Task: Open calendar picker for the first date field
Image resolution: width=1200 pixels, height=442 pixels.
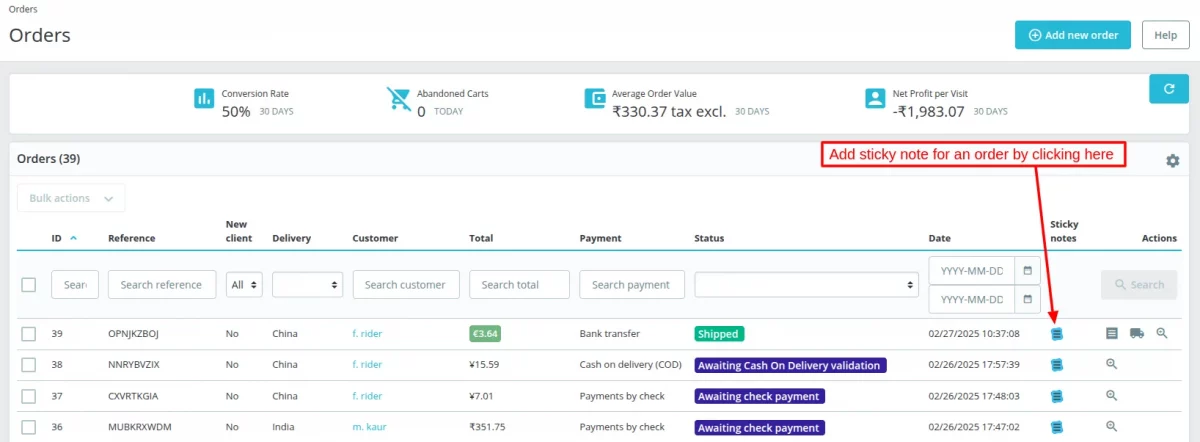Action: click(1027, 270)
